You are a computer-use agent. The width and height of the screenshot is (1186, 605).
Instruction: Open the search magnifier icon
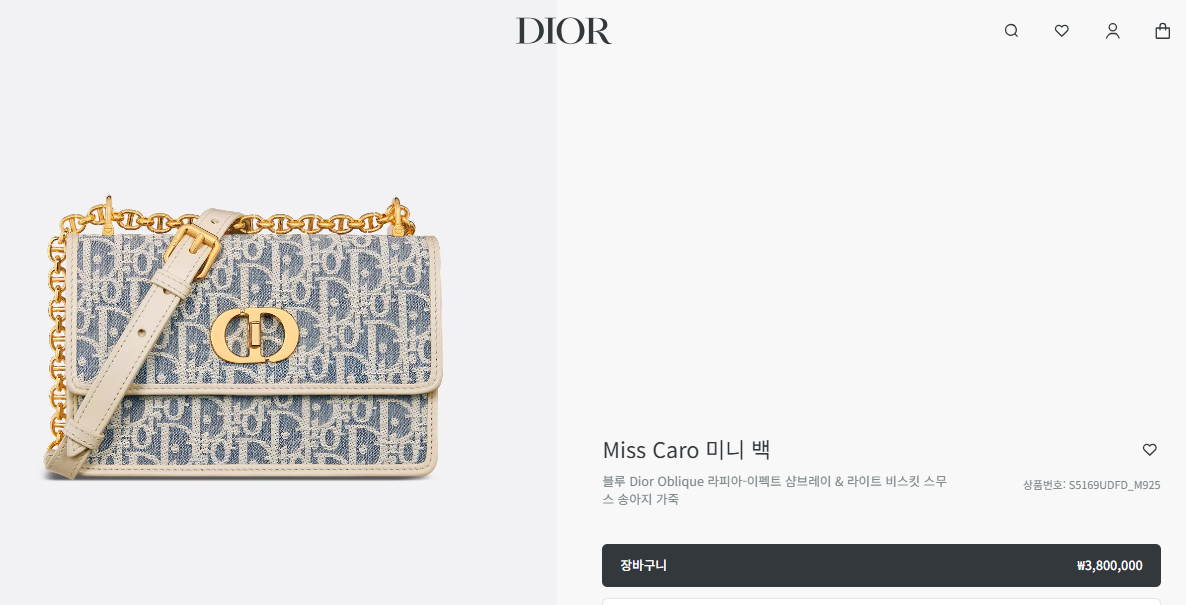click(1011, 31)
